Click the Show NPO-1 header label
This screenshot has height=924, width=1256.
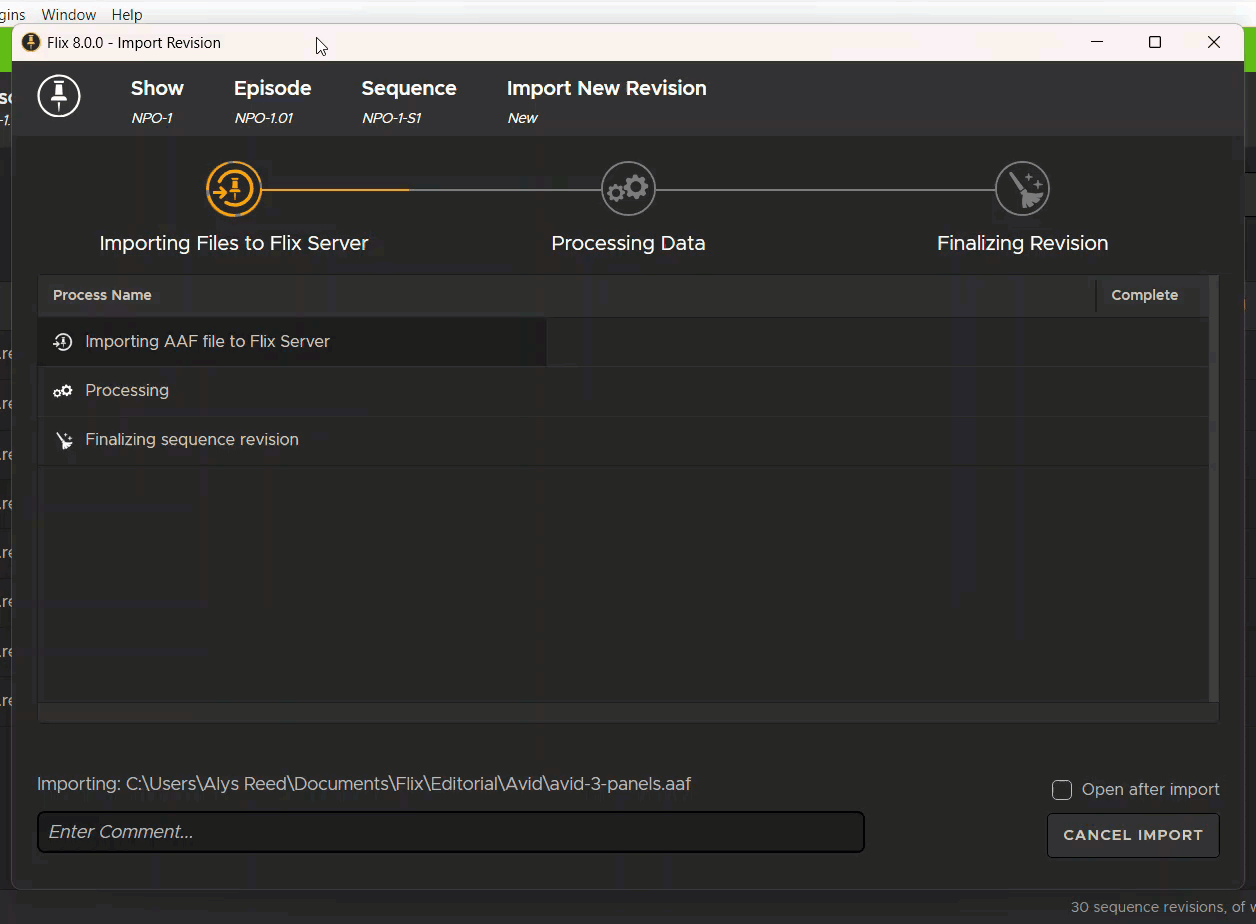[x=157, y=101]
